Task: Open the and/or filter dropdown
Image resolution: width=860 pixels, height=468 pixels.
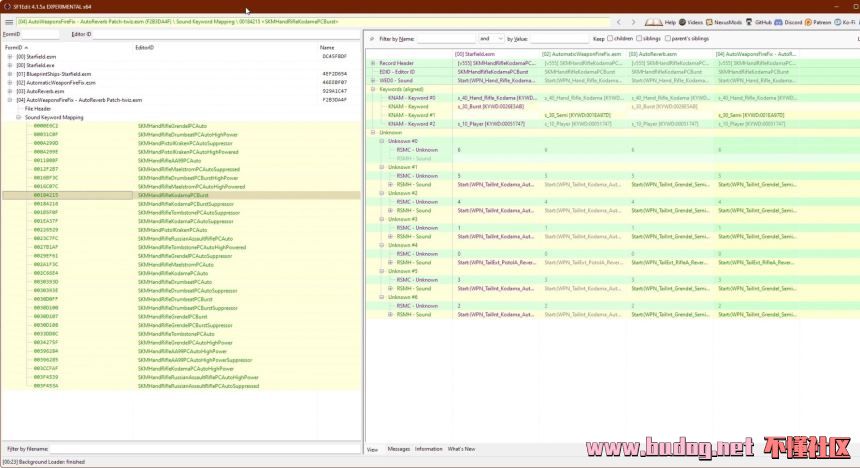Action: 492,38
